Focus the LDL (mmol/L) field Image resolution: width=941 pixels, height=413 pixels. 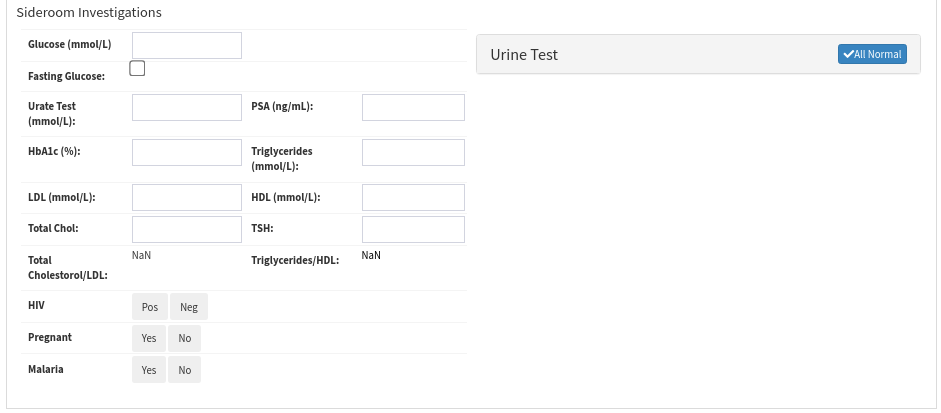(187, 197)
